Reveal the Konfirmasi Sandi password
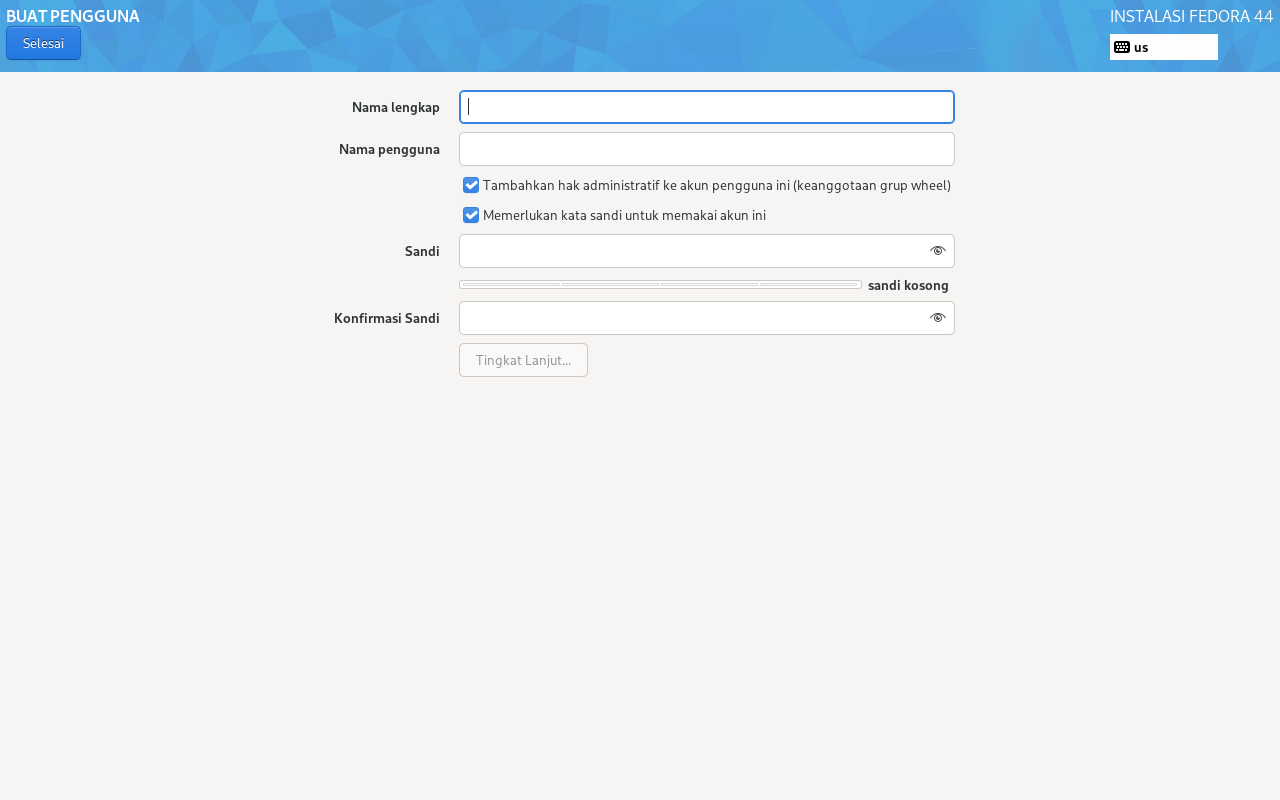1280x800 pixels. click(x=937, y=318)
